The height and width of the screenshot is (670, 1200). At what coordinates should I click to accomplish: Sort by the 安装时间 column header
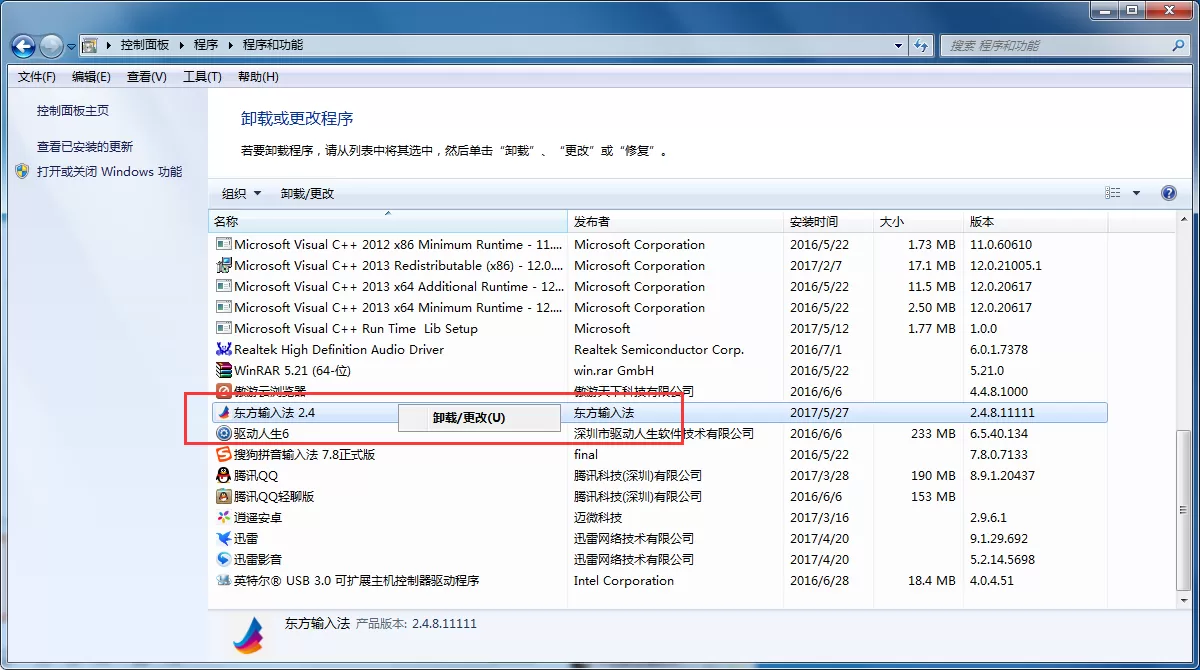[828, 221]
